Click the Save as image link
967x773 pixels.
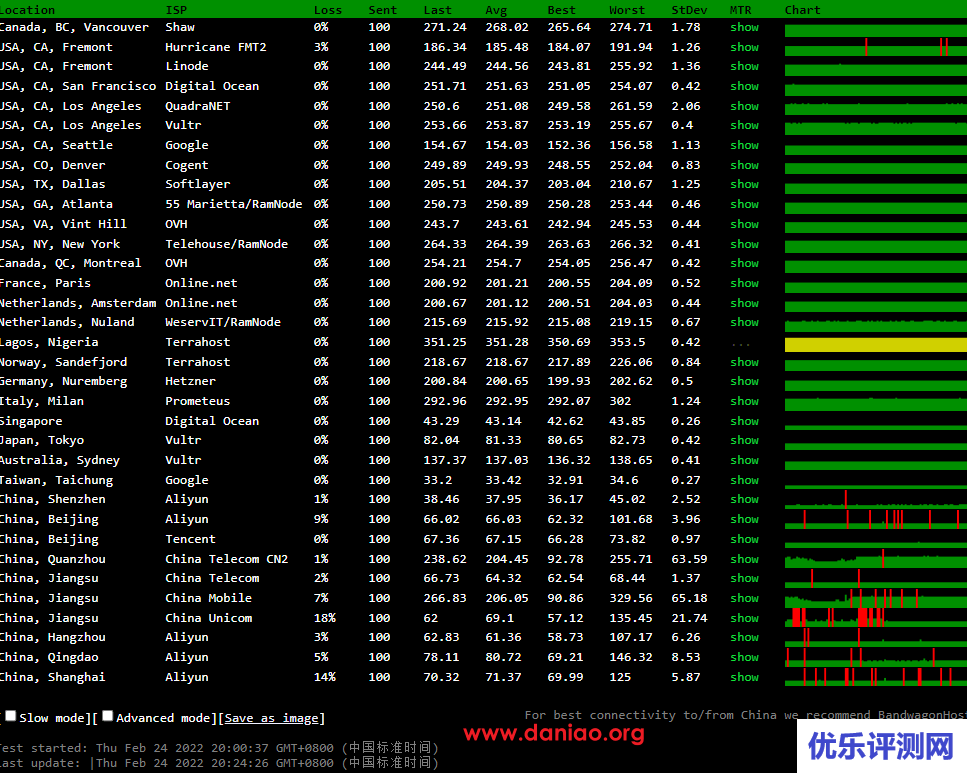pos(271,718)
